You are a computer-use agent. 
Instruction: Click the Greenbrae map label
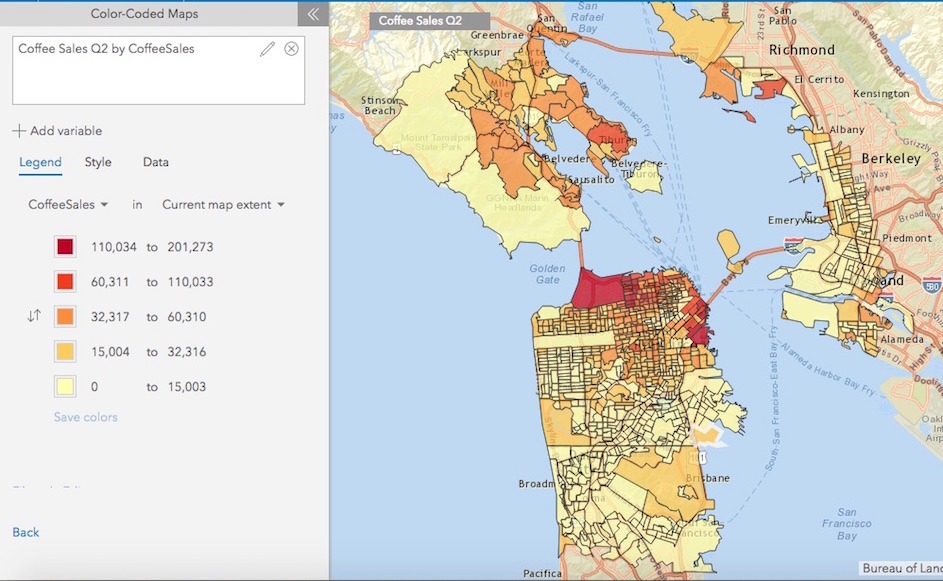(497, 35)
